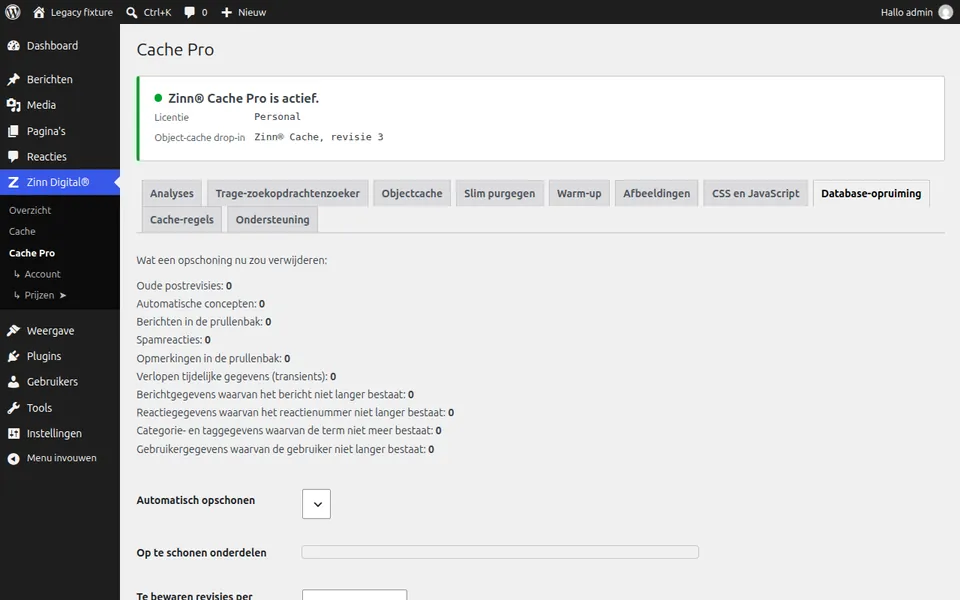
Task: Click the Dashboard gauge icon
Action: tap(13, 46)
